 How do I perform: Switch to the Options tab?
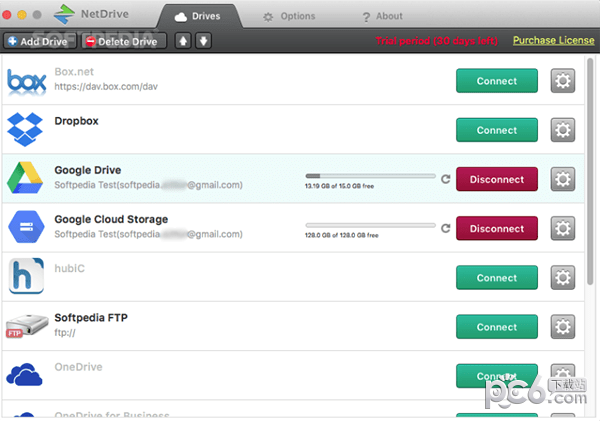coord(289,16)
